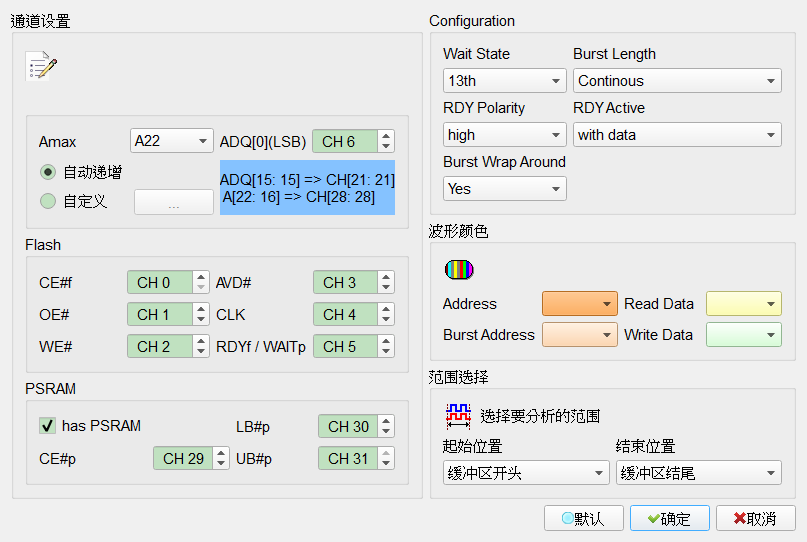The height and width of the screenshot is (542, 807).
Task: Decrease the LB#p channel value
Action: (386, 432)
